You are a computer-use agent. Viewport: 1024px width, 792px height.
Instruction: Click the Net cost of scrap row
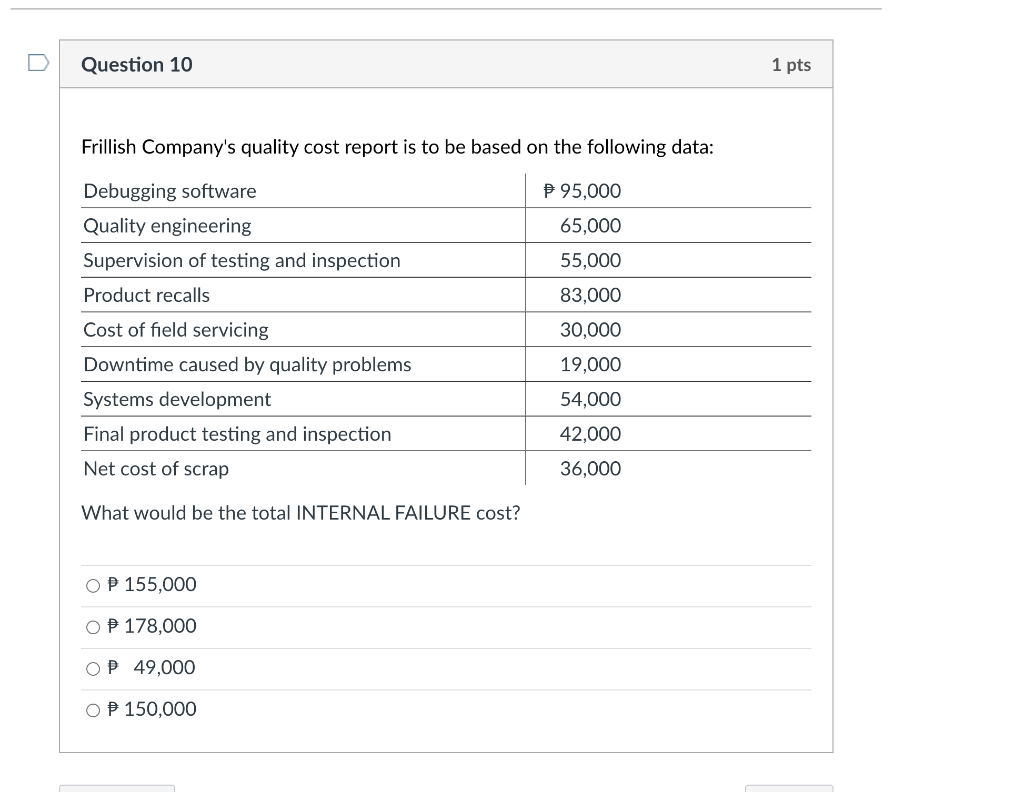157,468
